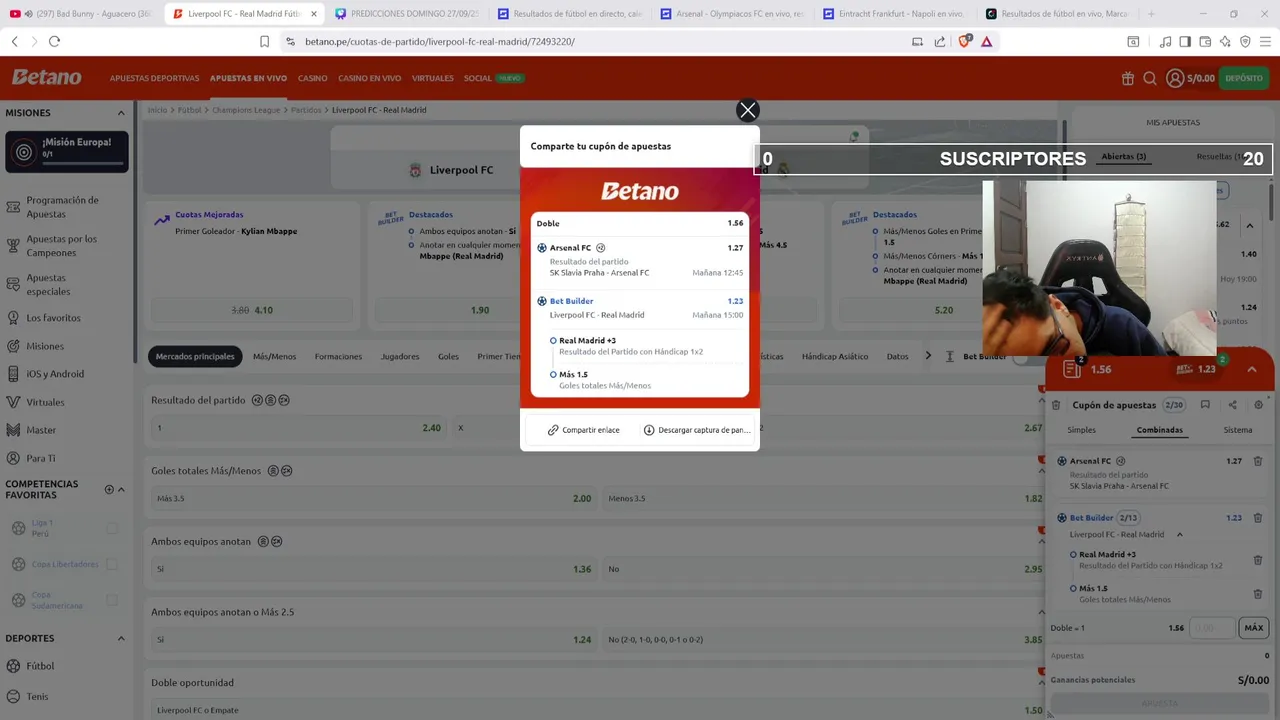1280x720 pixels.
Task: Click the Betano logo in the header
Action: pyautogui.click(x=47, y=77)
